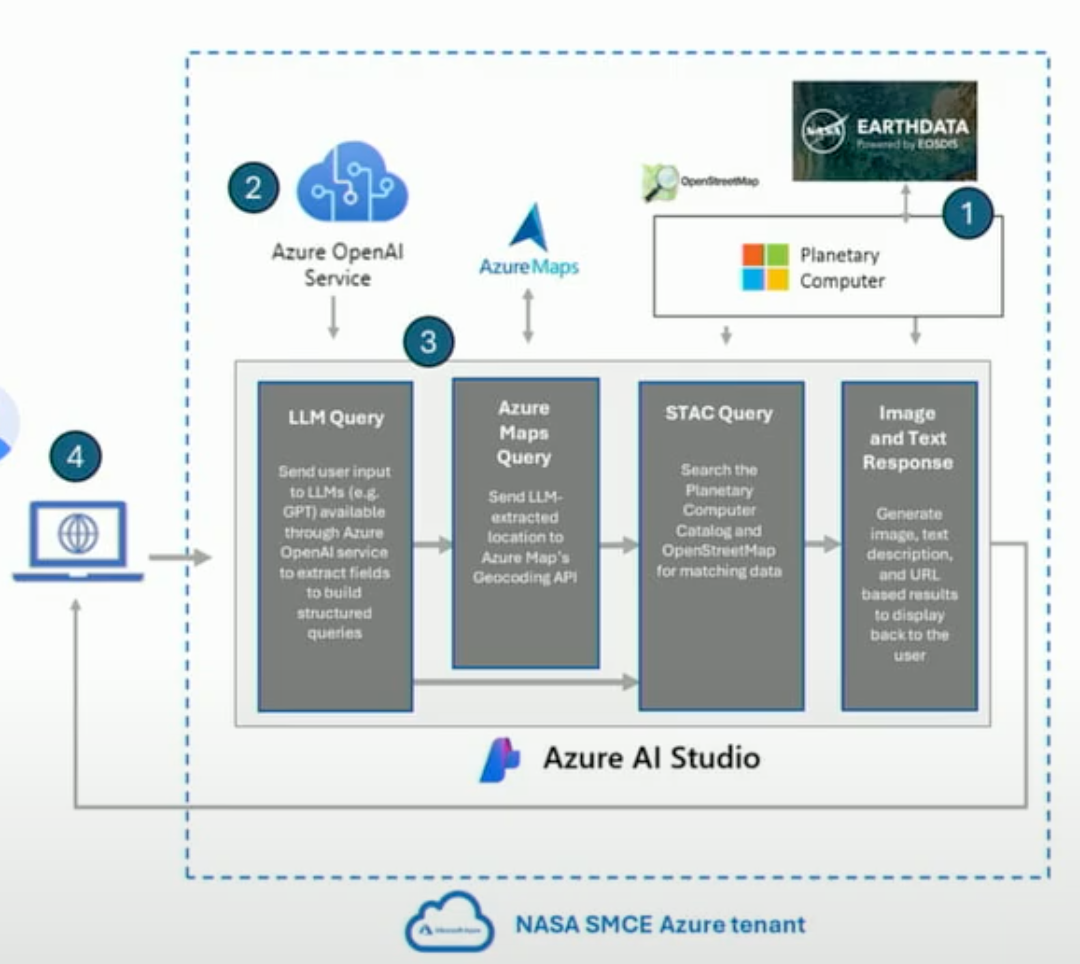Click the LLM Query box
The height and width of the screenshot is (964, 1080).
335,546
